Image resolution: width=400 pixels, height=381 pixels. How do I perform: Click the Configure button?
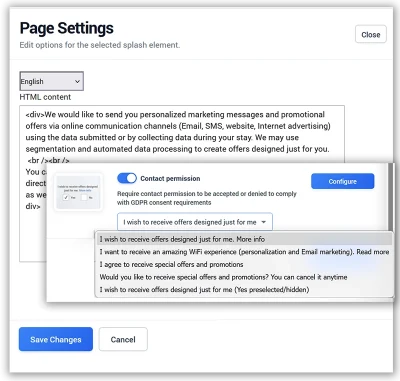pos(343,181)
